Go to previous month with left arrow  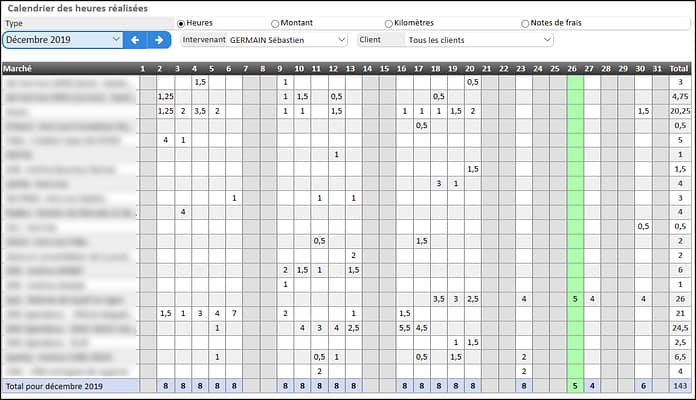pos(136,40)
